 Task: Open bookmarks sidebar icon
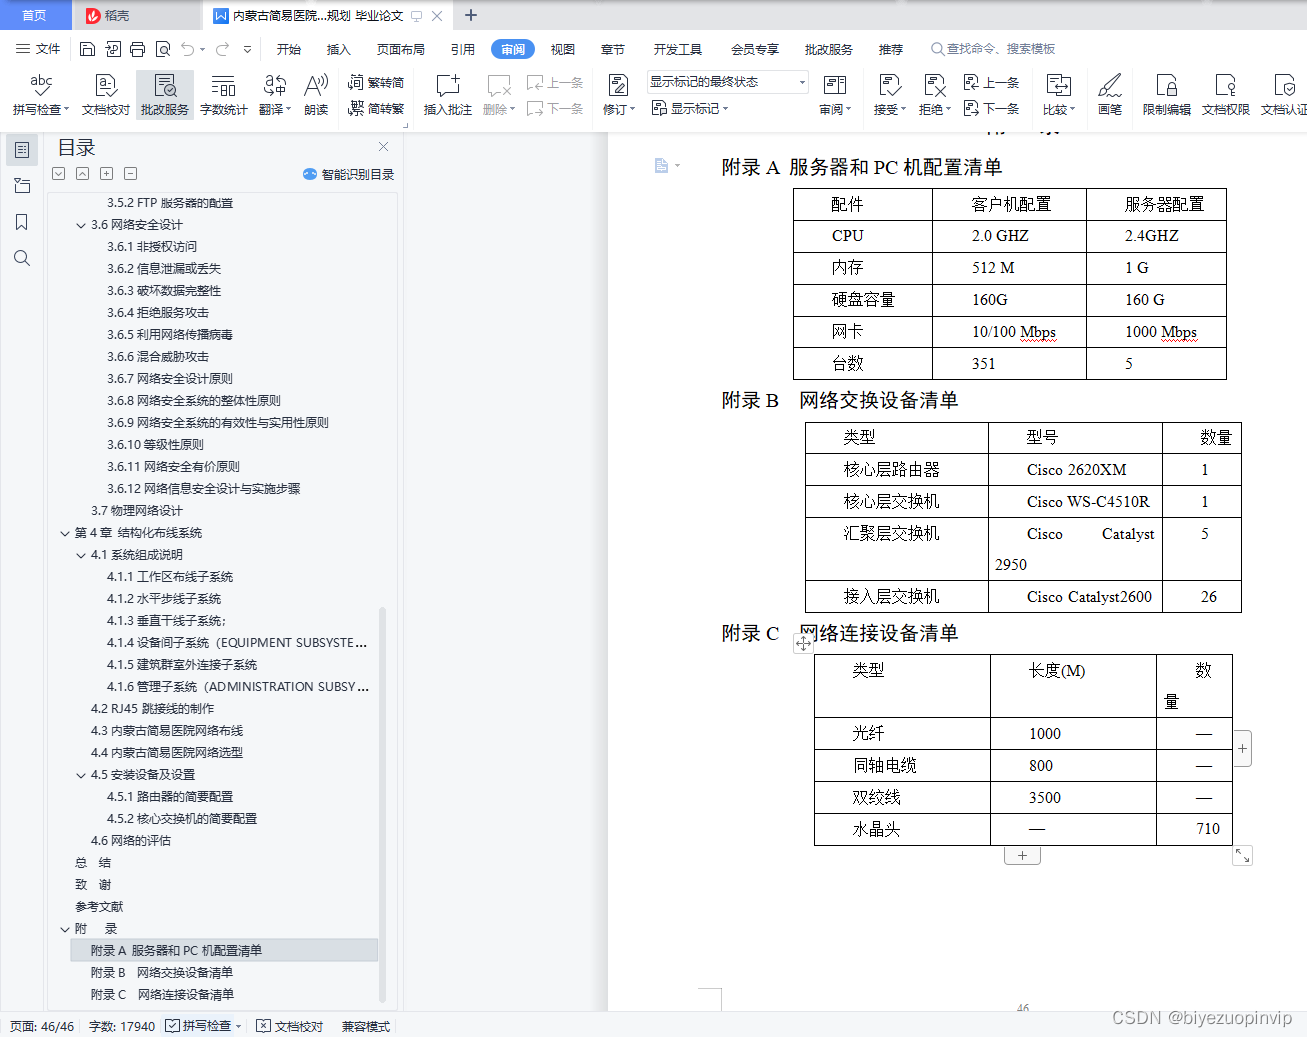(22, 222)
